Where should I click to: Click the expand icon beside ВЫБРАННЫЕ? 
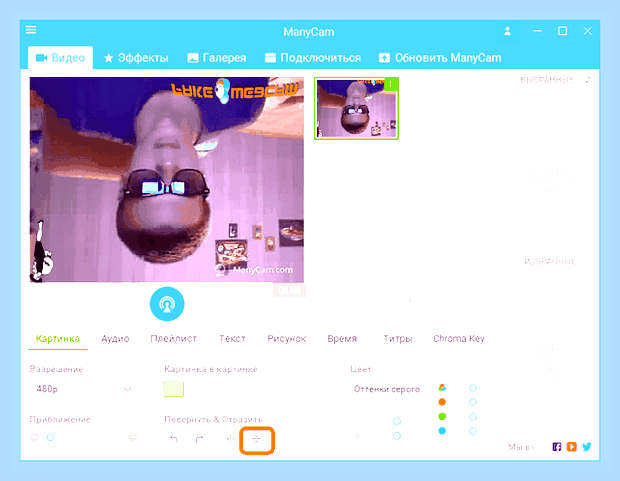(588, 80)
